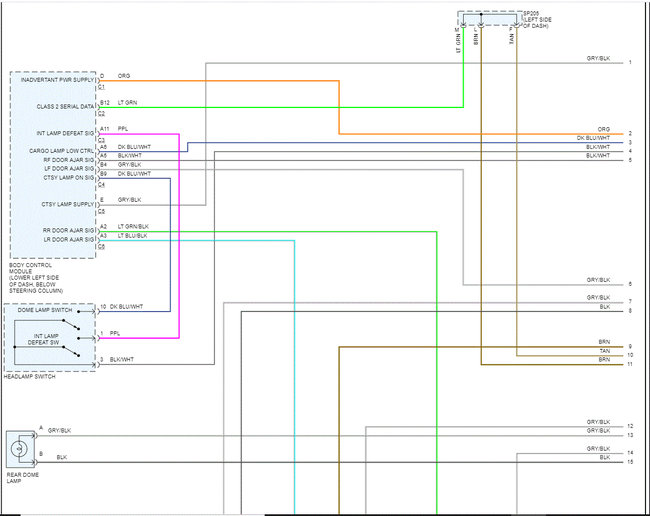
Task: Select the DK BLU/WHT label at pin 10
Action: 126,307
